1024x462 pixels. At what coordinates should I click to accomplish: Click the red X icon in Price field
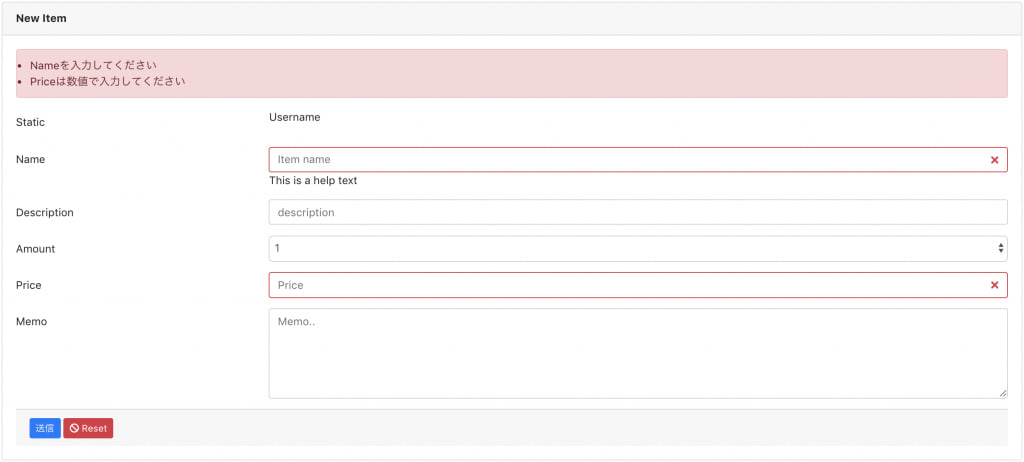[994, 285]
